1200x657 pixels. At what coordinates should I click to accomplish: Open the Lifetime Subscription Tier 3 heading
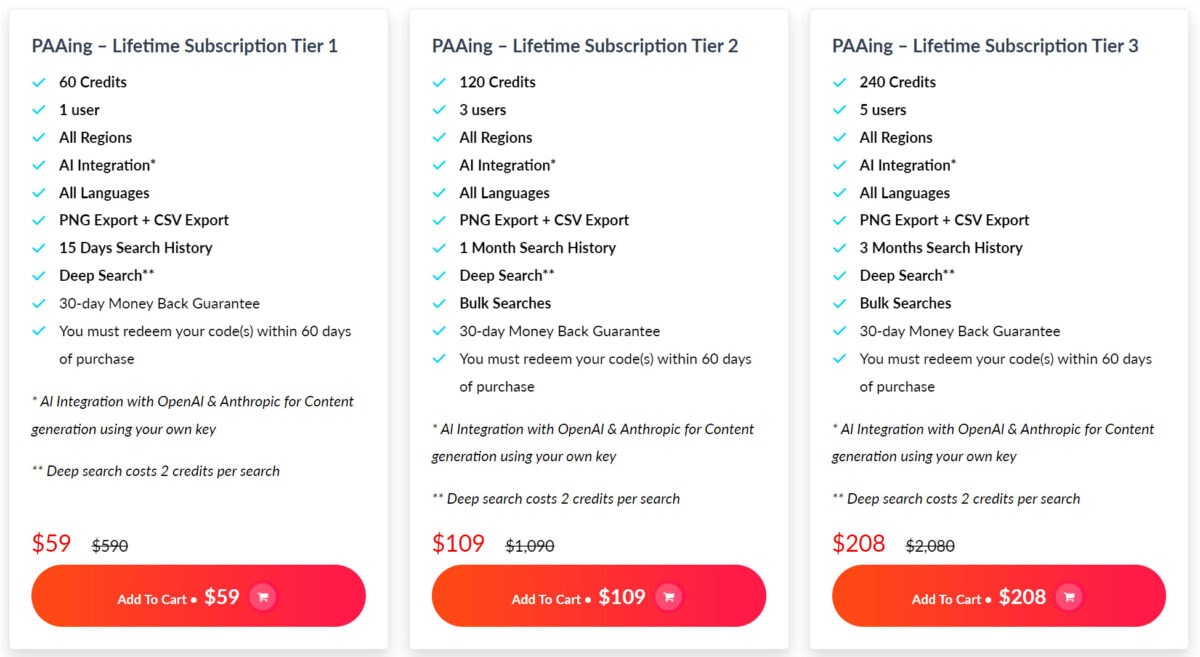click(983, 46)
